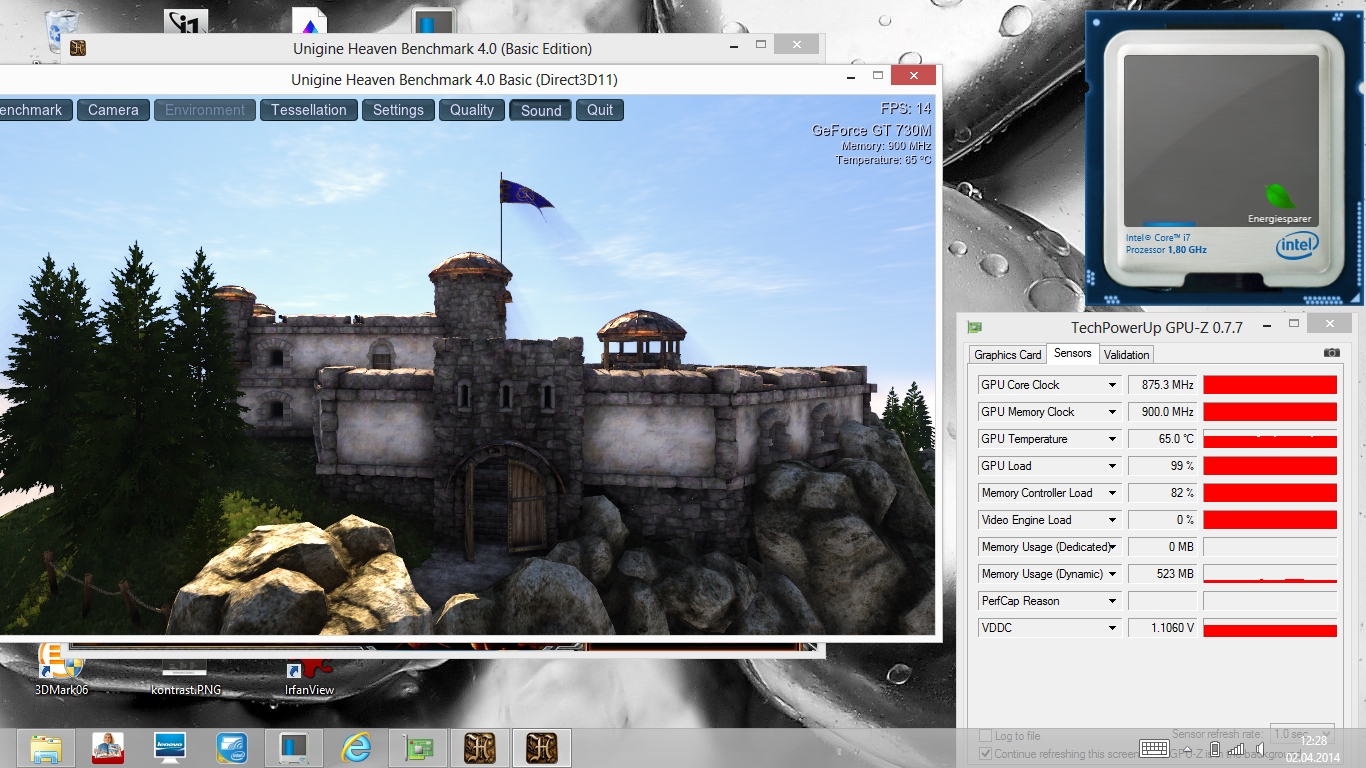Launch Internet Explorer from the taskbar
This screenshot has width=1366, height=768.
(356, 748)
